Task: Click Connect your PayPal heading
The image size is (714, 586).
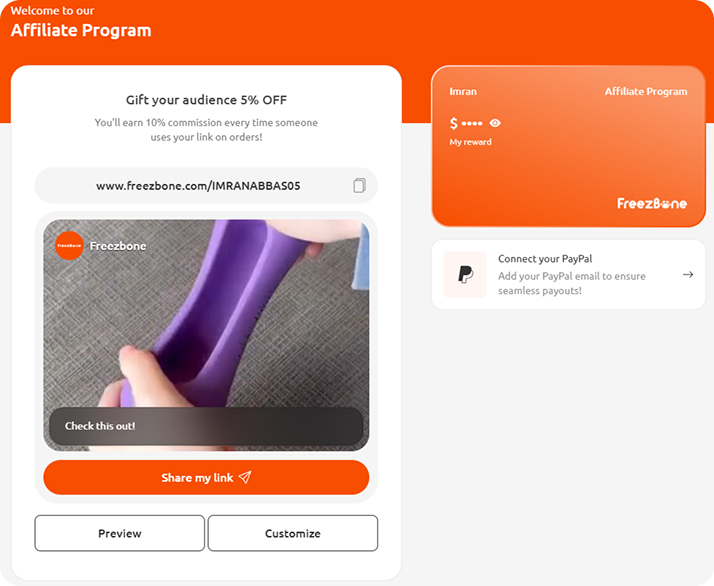Action: pos(545,259)
